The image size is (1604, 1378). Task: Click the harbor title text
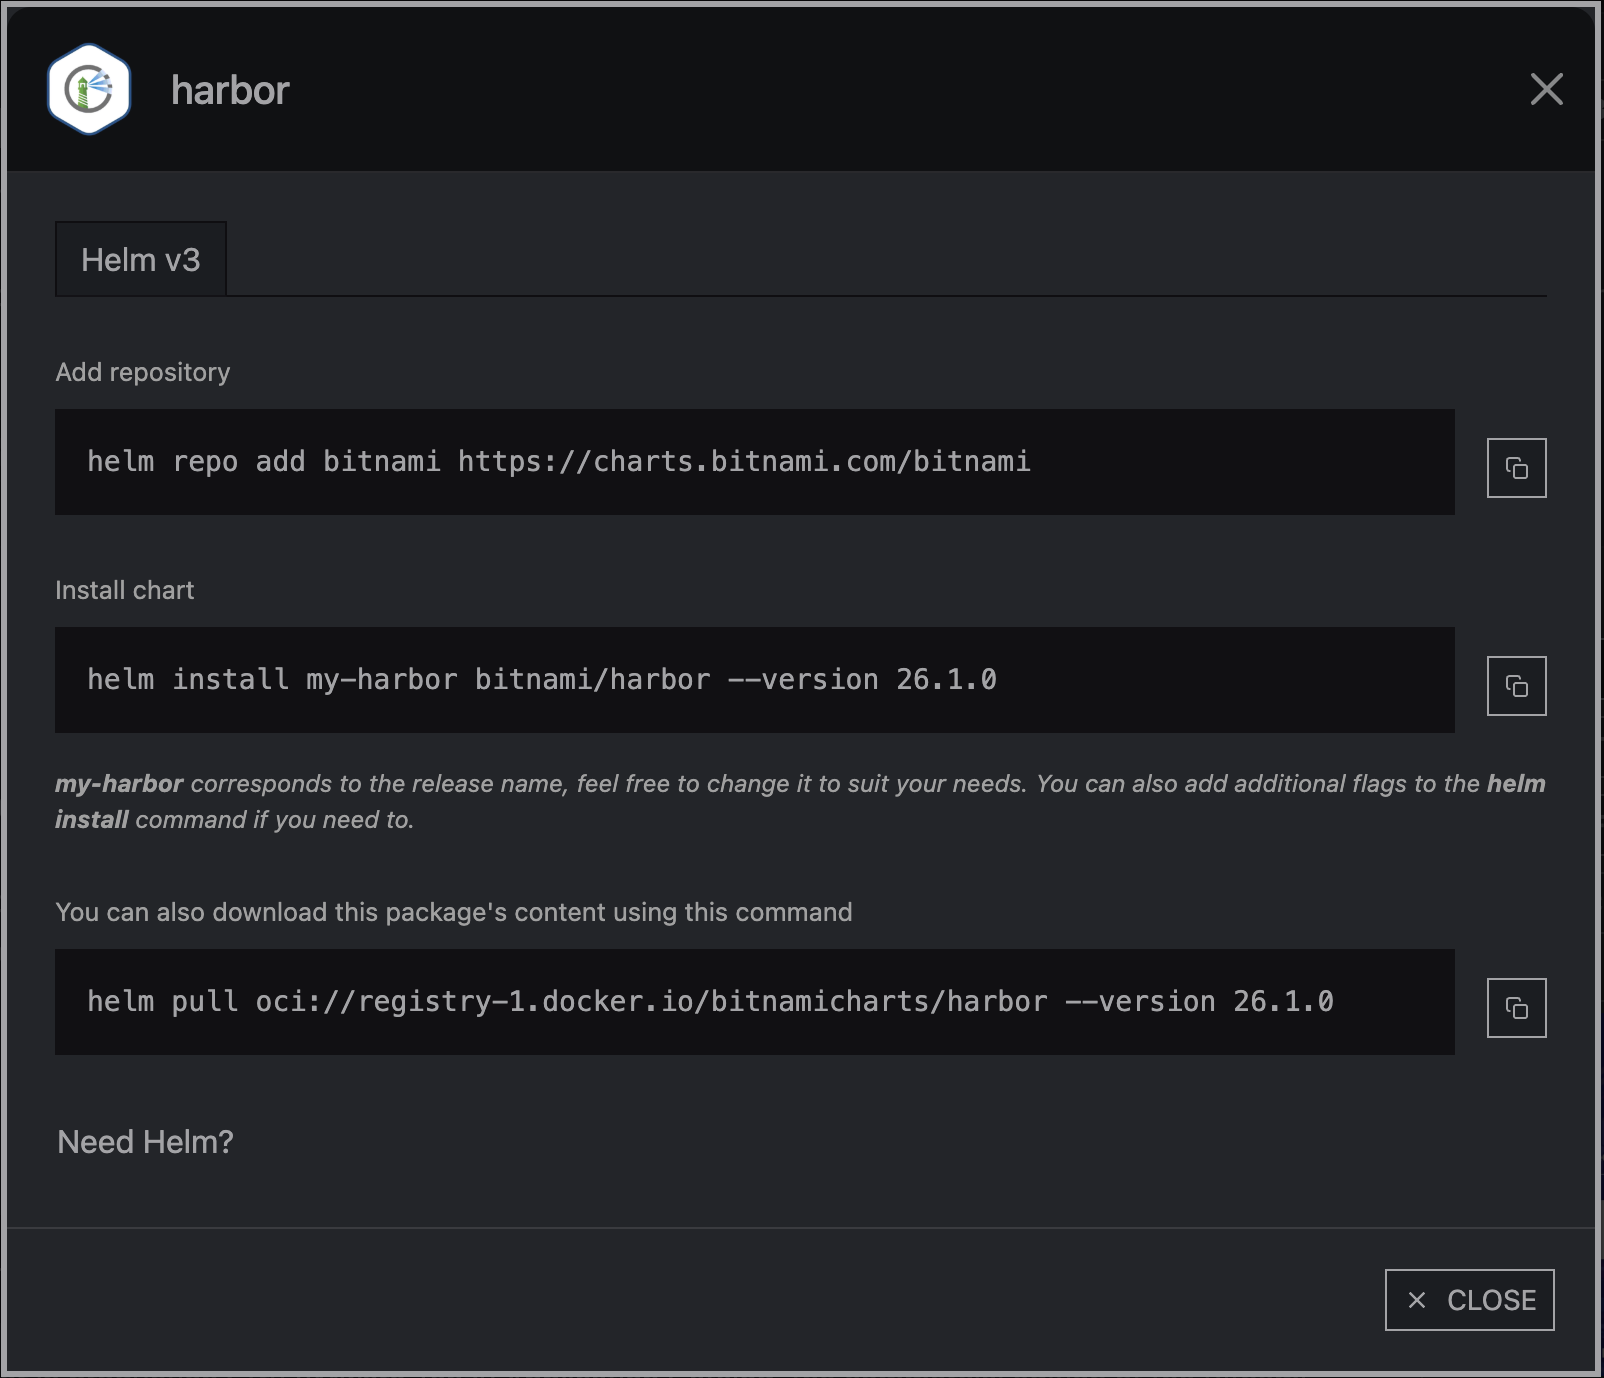[x=230, y=90]
